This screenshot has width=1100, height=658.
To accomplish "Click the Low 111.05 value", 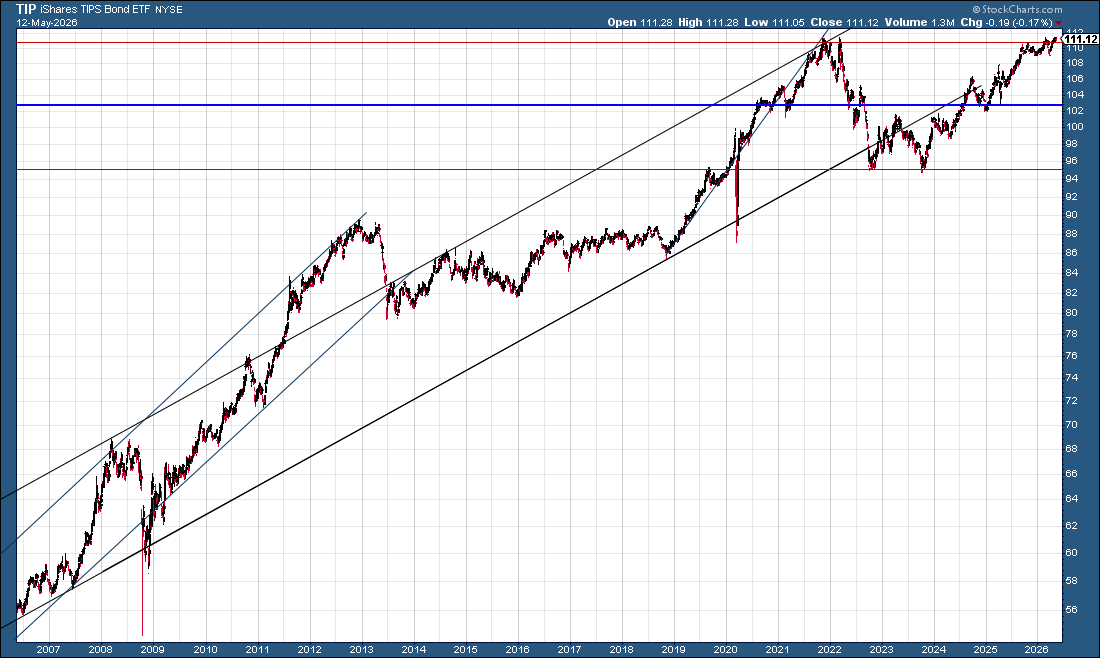I will coord(774,22).
